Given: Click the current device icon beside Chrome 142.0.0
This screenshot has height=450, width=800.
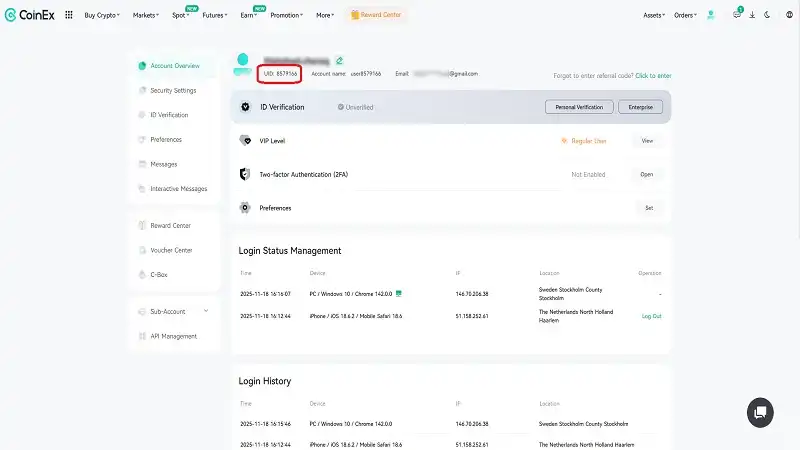Looking at the screenshot, I should [398, 293].
